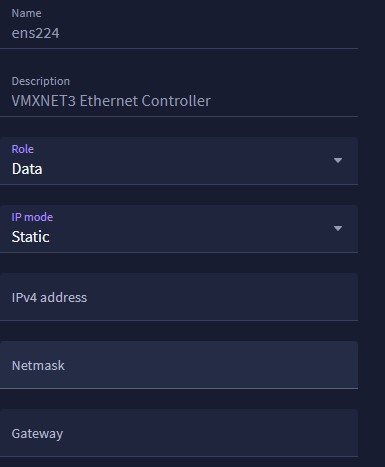Click the Name field containing ens224

pos(179,25)
